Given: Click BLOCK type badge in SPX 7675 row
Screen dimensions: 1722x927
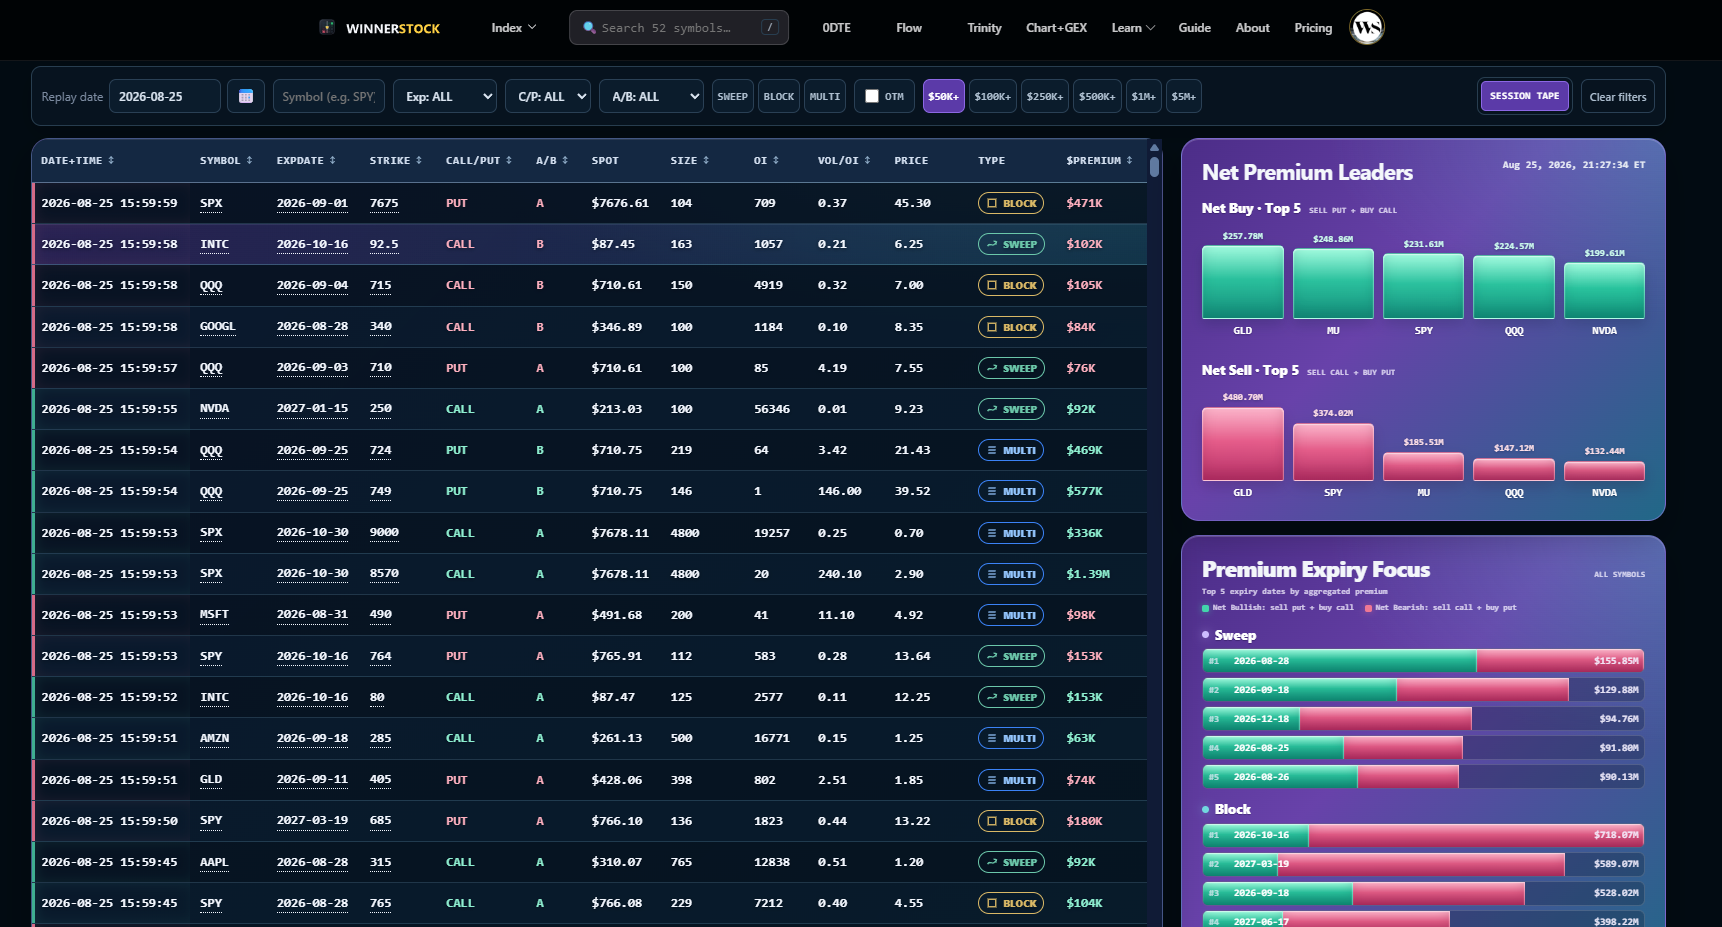Looking at the screenshot, I should [x=1011, y=203].
